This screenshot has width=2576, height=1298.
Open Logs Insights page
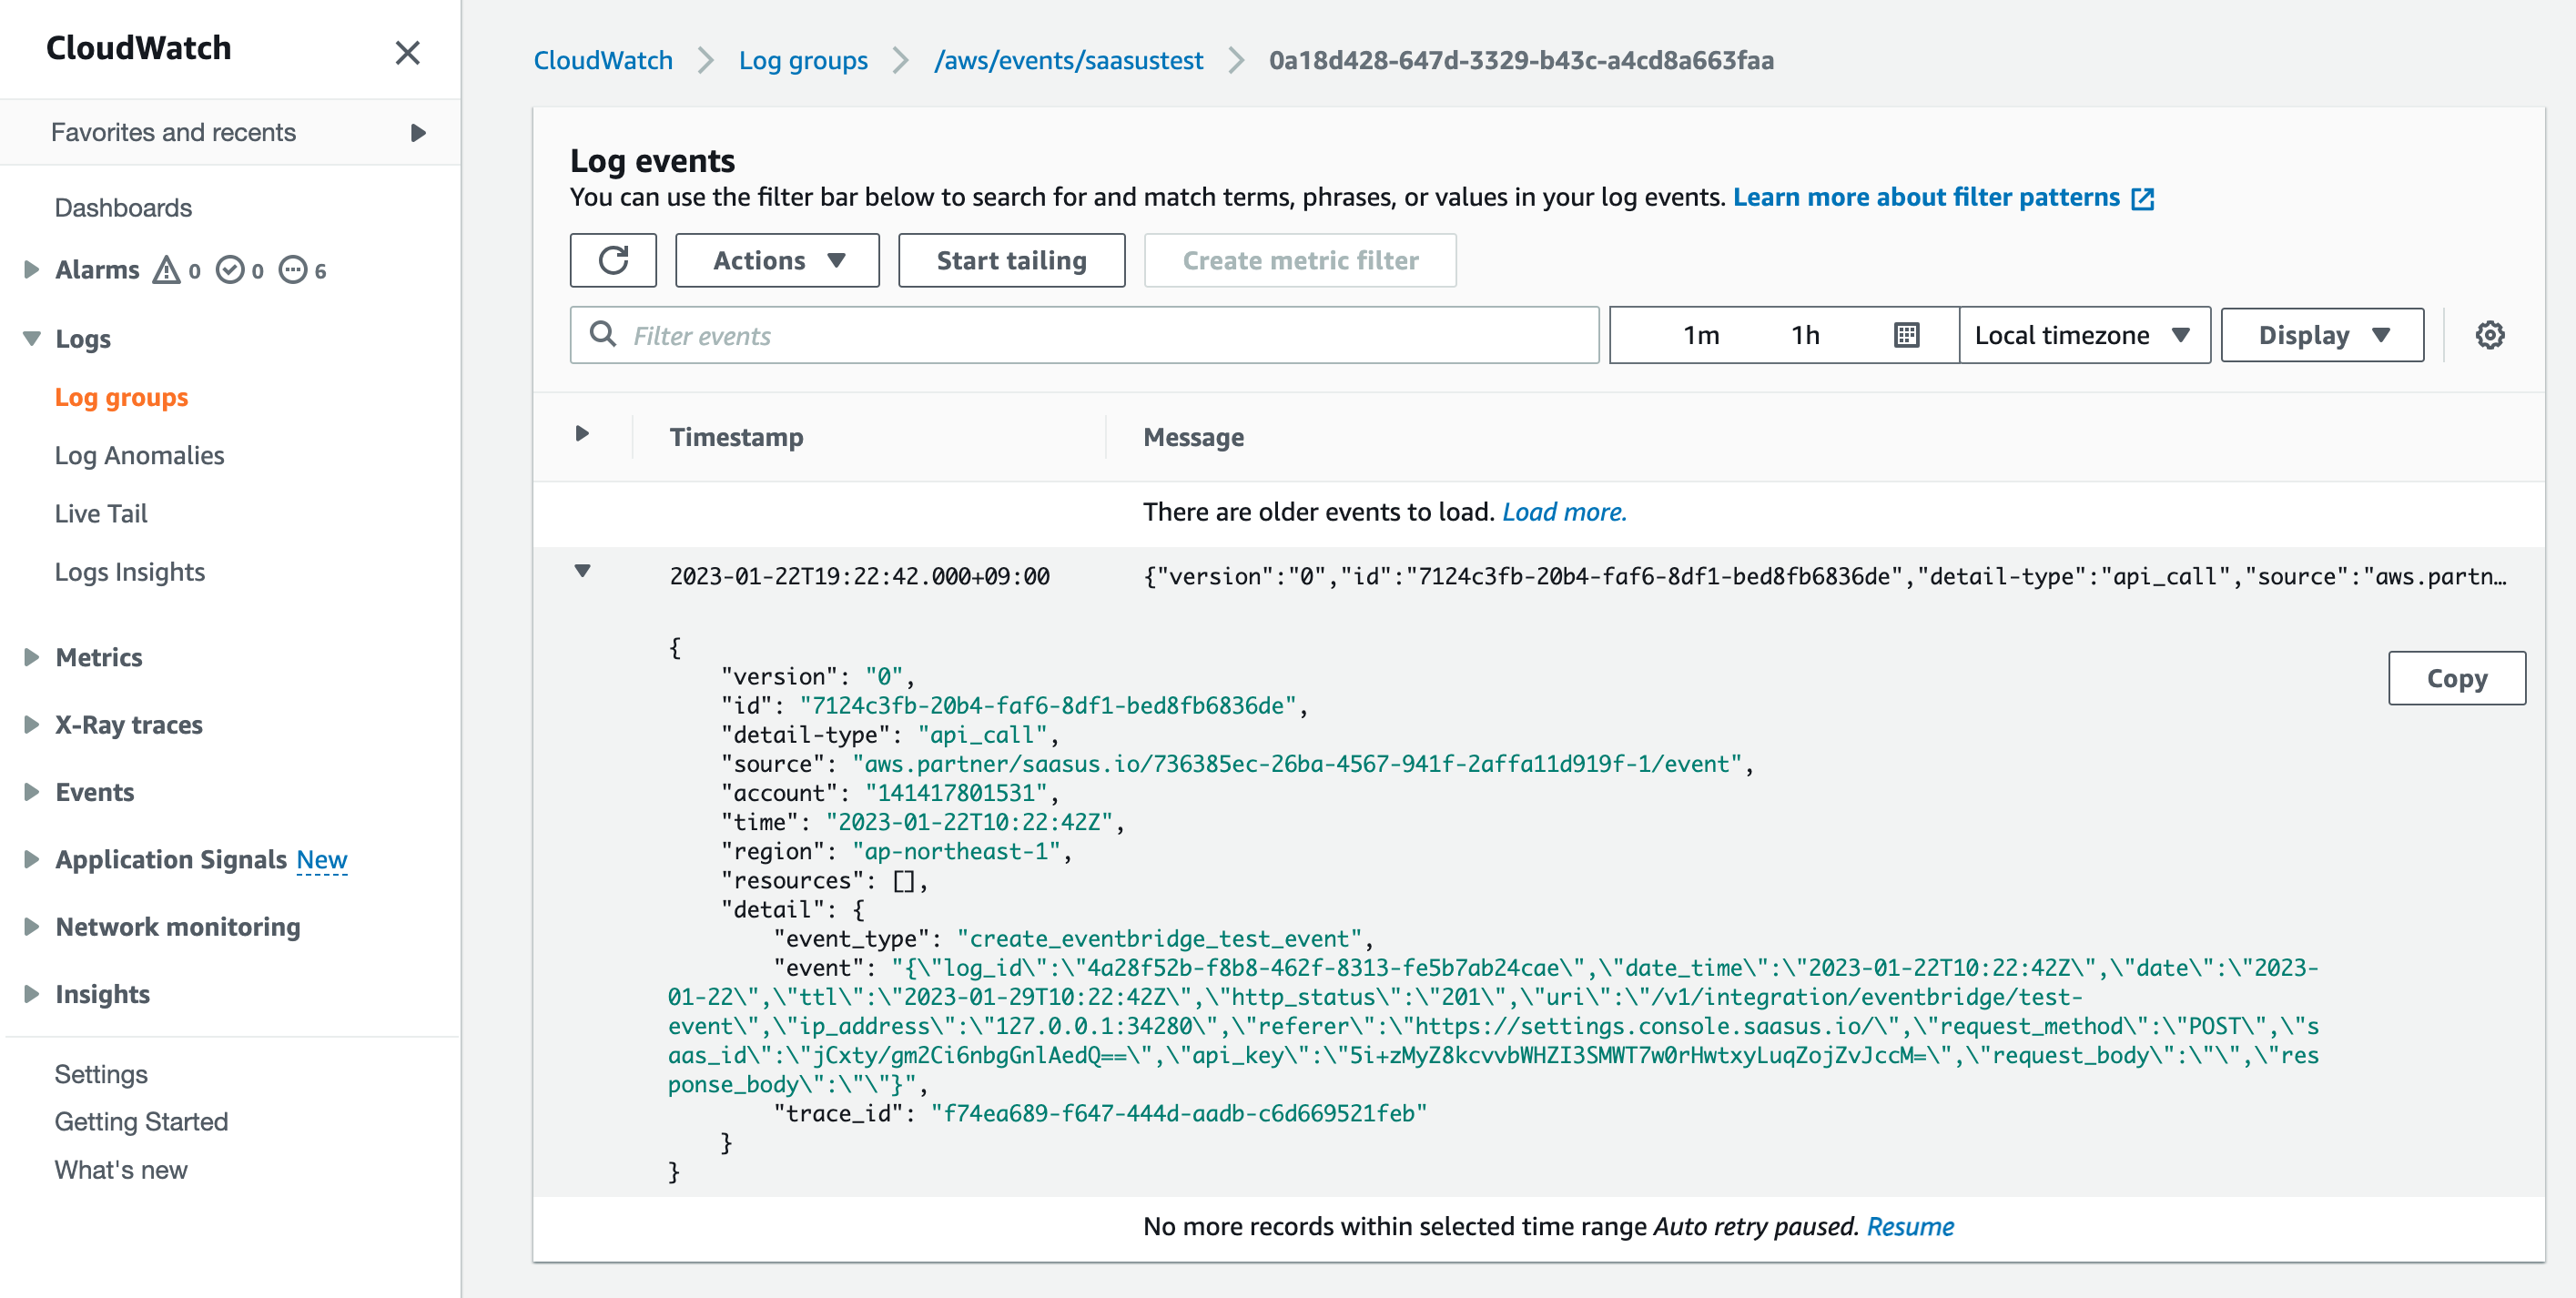pyautogui.click(x=130, y=571)
